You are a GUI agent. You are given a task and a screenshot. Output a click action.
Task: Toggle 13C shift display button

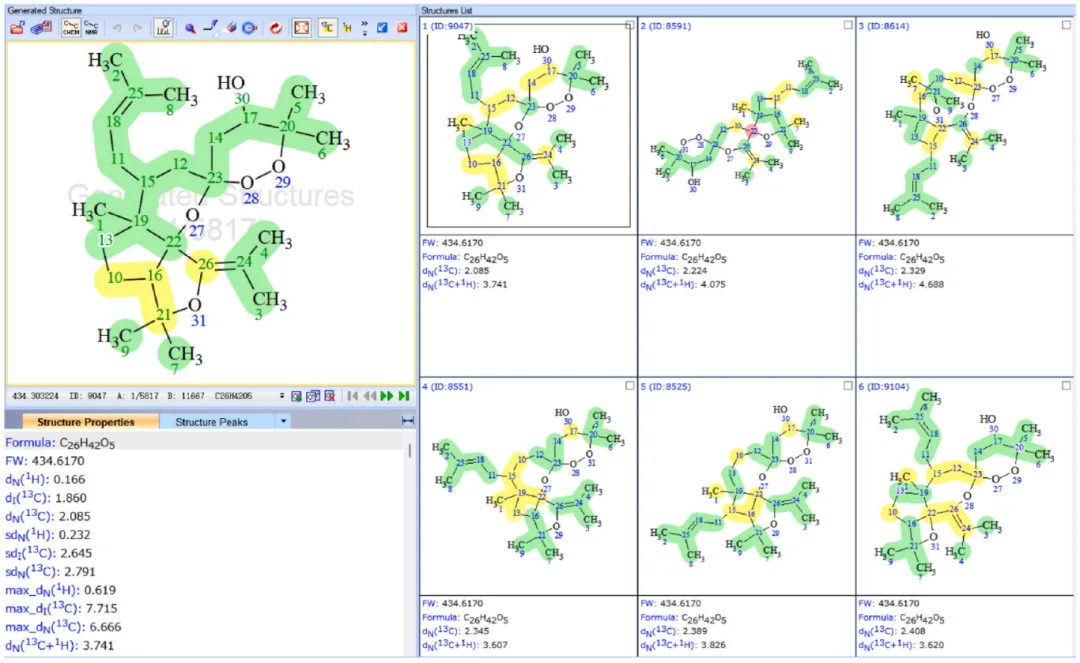[328, 28]
